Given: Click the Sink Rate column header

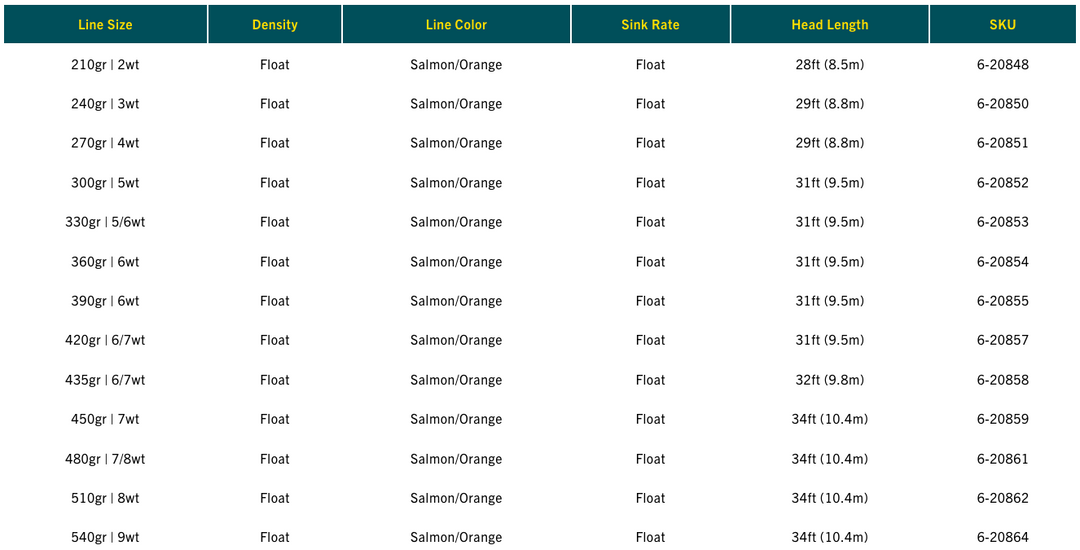Looking at the screenshot, I should [650, 25].
